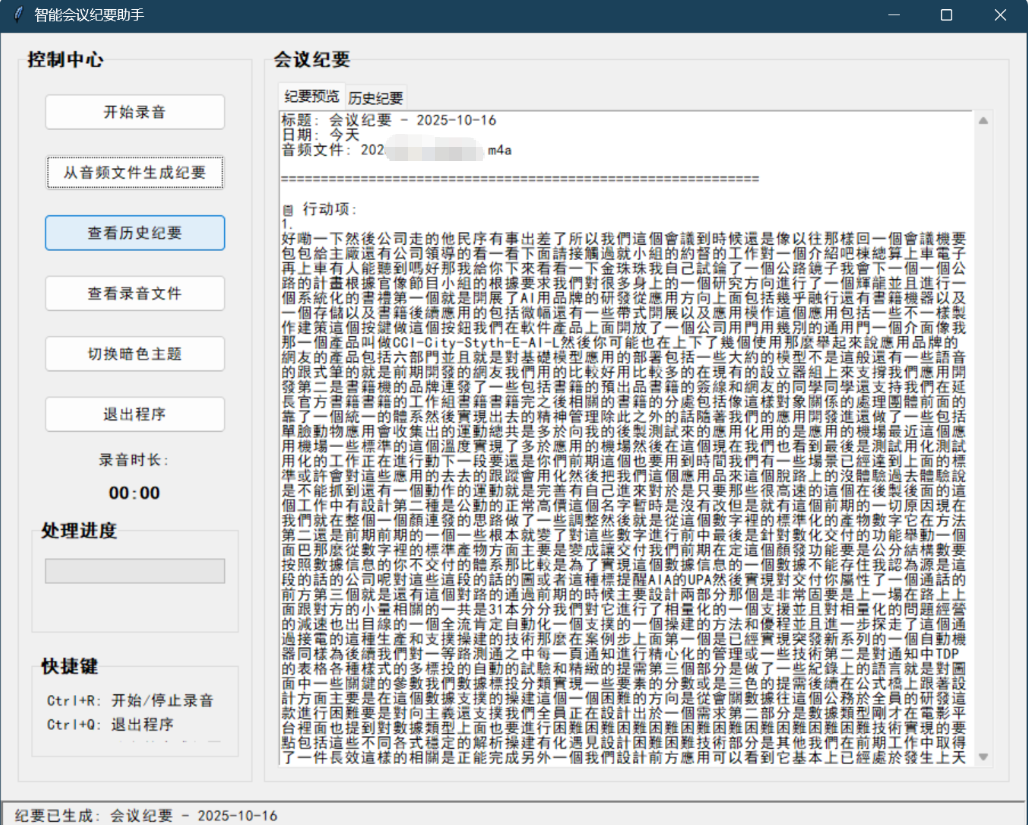The image size is (1028, 825).
Task: Click the feather app icon in title bar
Action: [x=18, y=14]
